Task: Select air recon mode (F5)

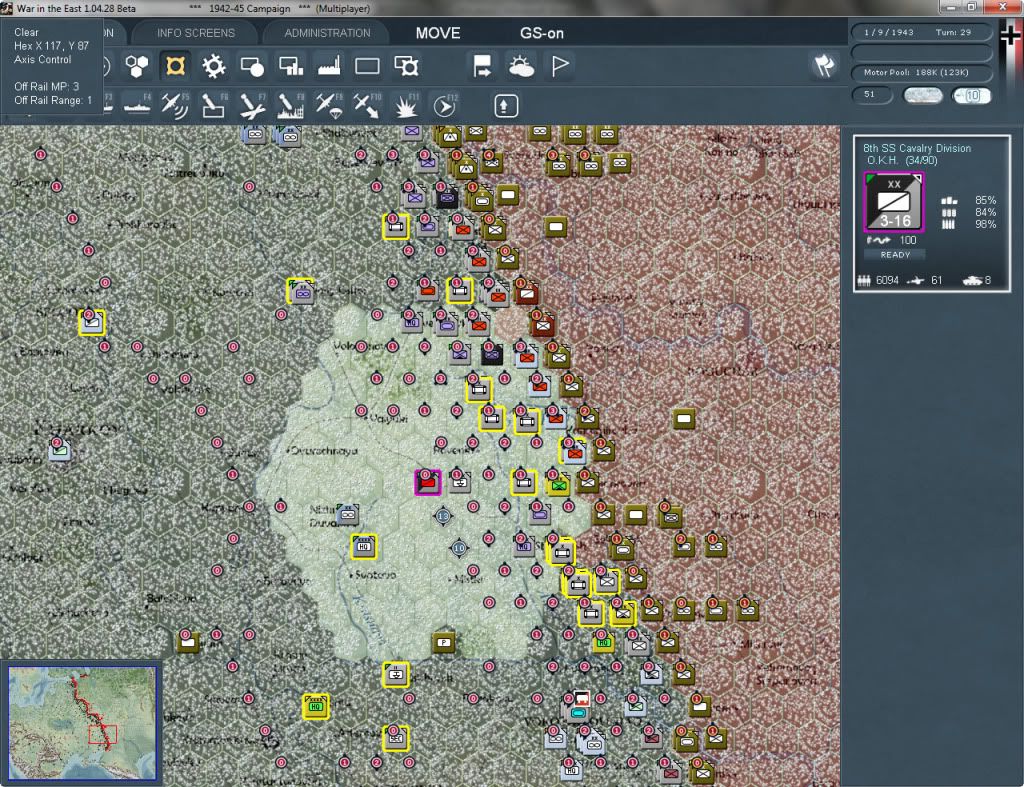Action: [175, 106]
